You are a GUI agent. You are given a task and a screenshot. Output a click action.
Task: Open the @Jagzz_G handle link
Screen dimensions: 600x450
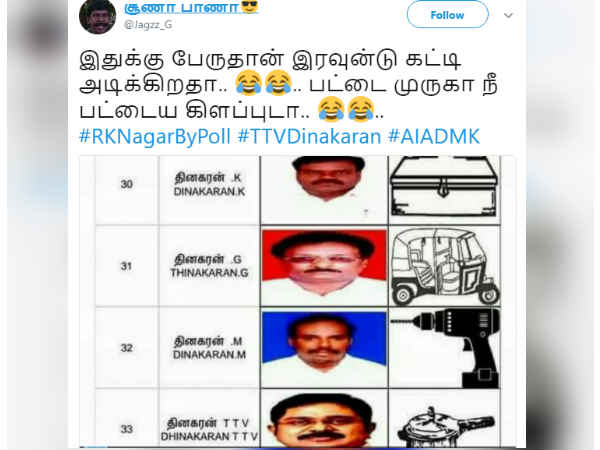click(148, 24)
